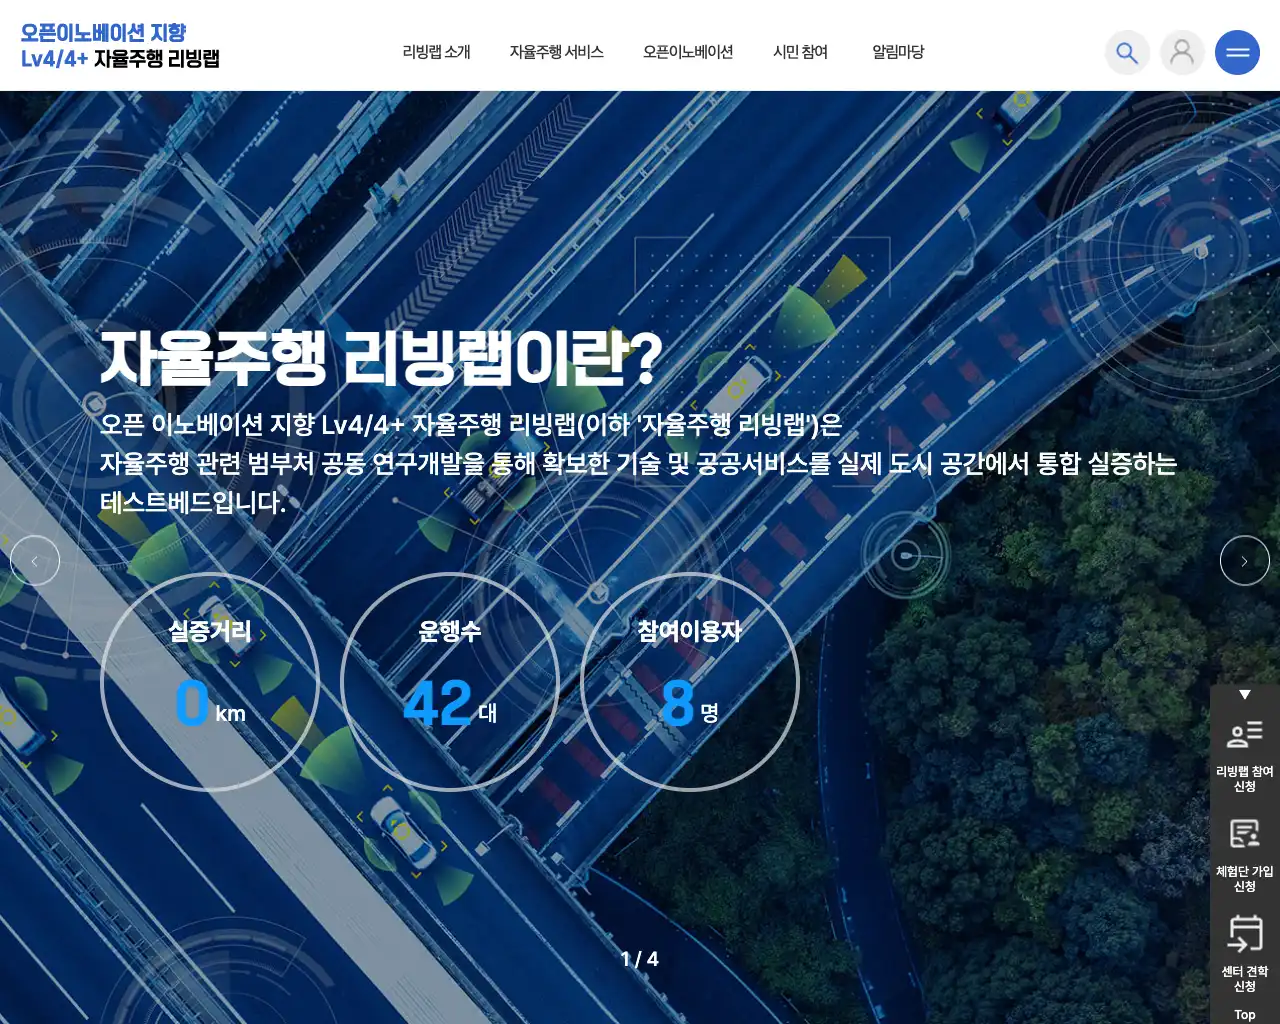Open the 리빙랩 소개 menu
This screenshot has width=1280, height=1024.
tap(434, 52)
